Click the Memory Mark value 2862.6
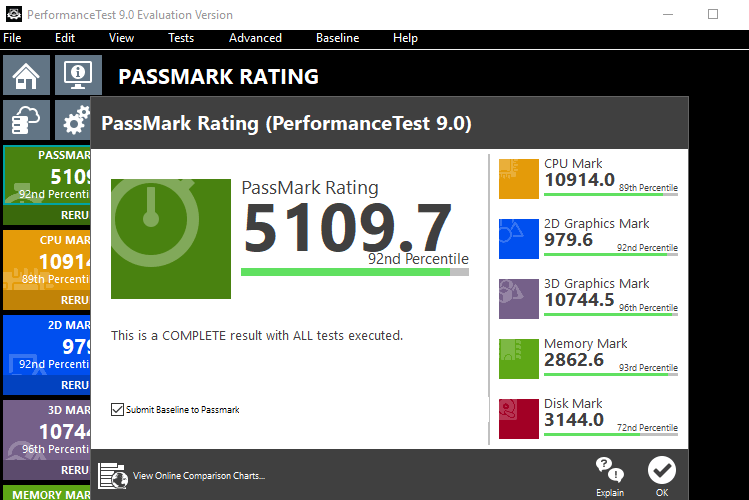 pyautogui.click(x=574, y=360)
